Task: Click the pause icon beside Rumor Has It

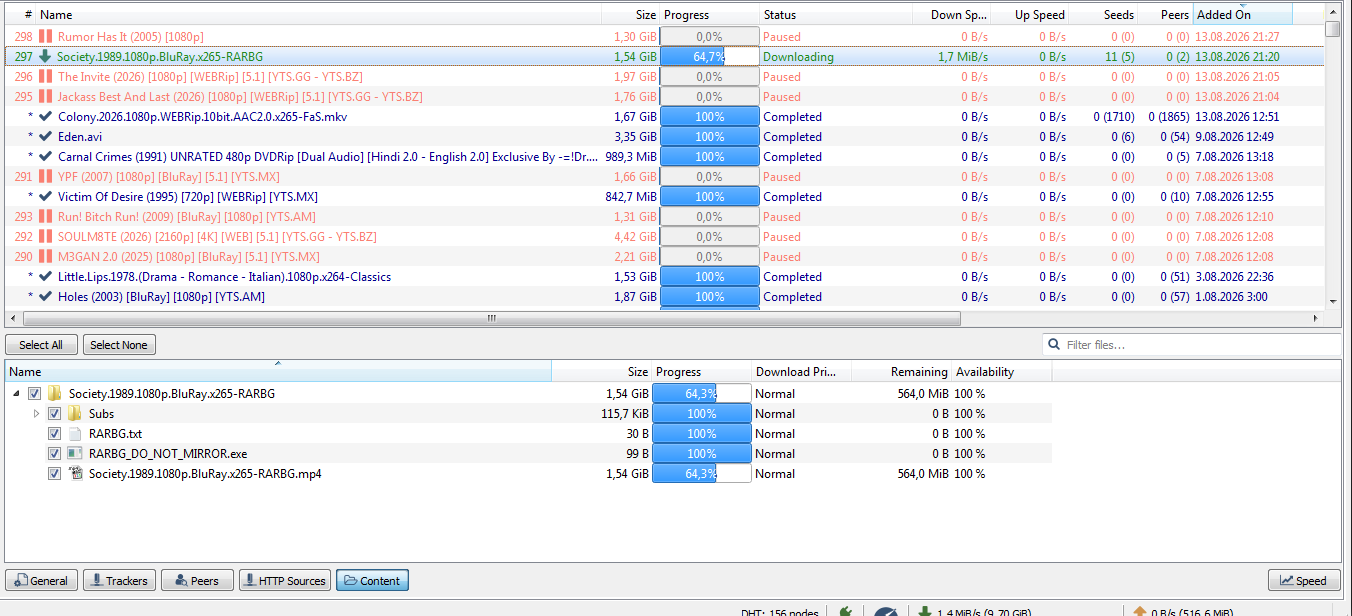Action: 45,37
